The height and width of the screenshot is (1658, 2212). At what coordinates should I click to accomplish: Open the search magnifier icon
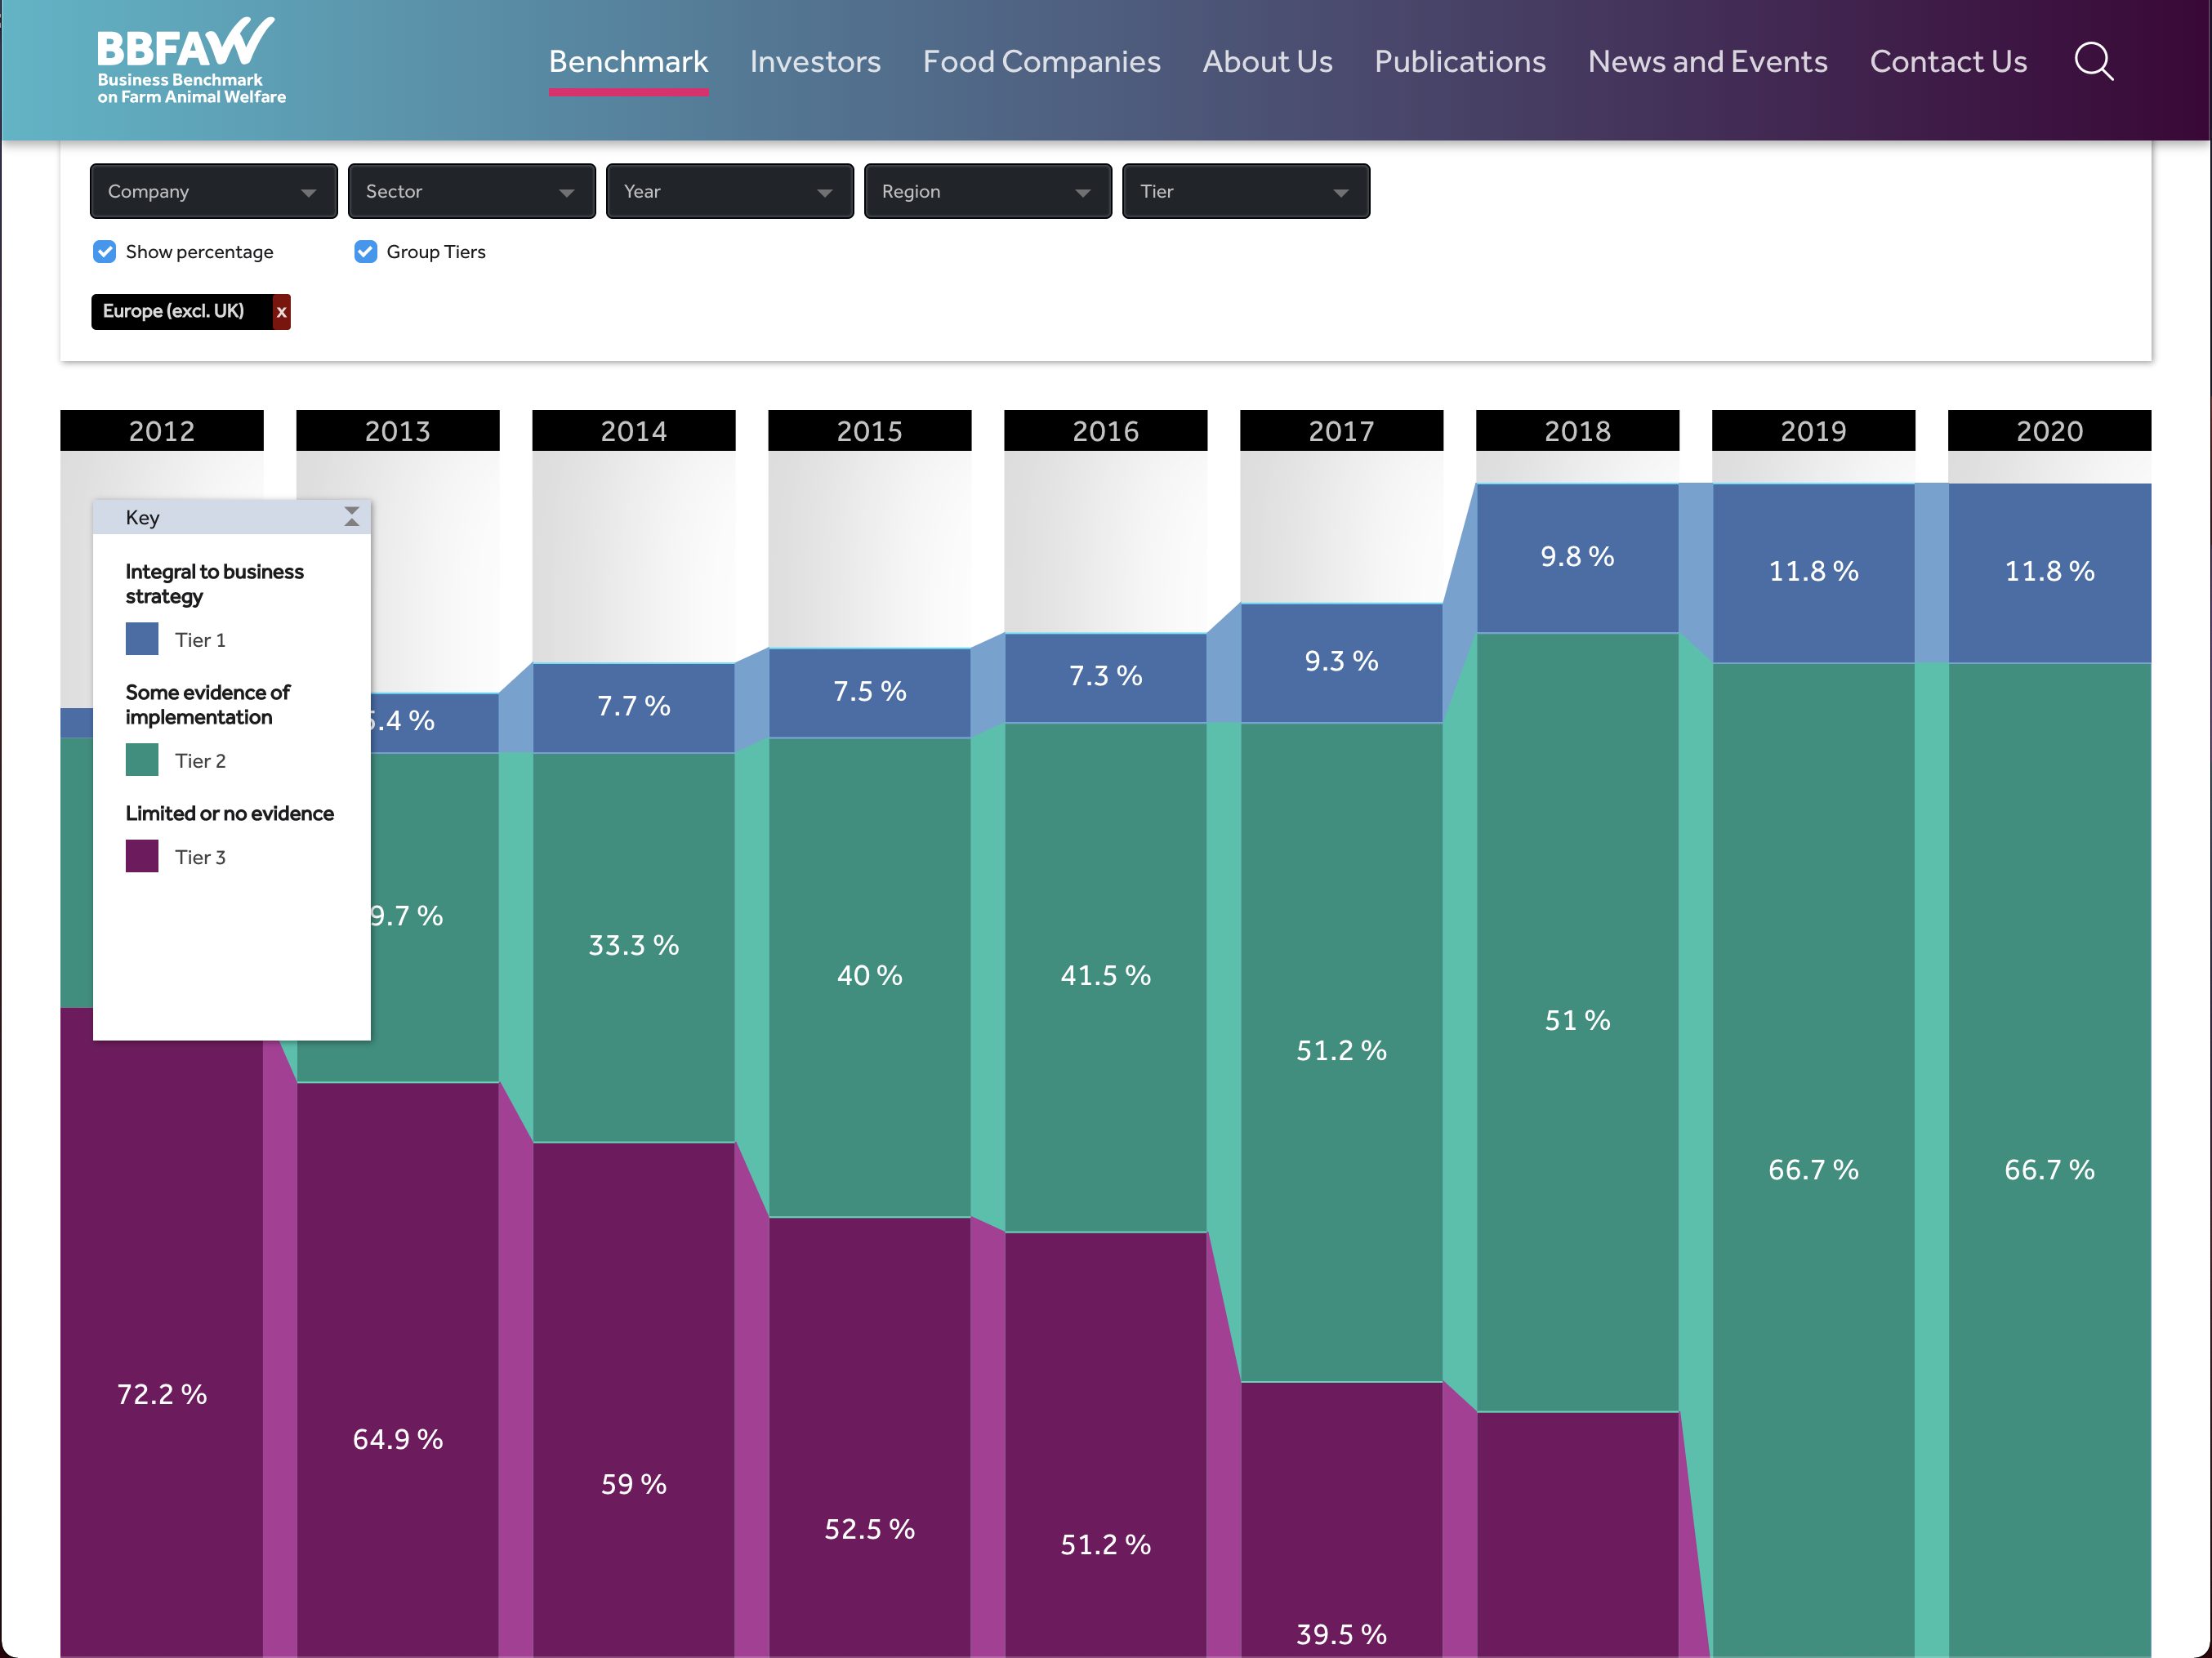tap(2093, 62)
